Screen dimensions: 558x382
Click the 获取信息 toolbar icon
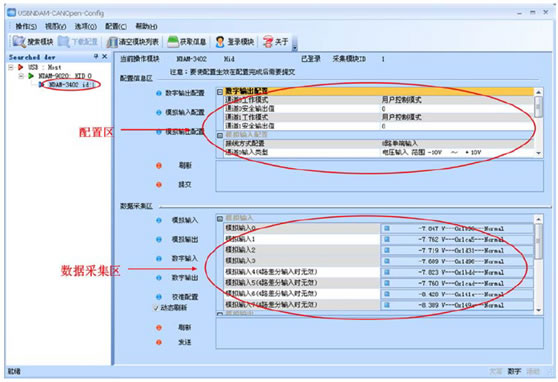coord(173,42)
